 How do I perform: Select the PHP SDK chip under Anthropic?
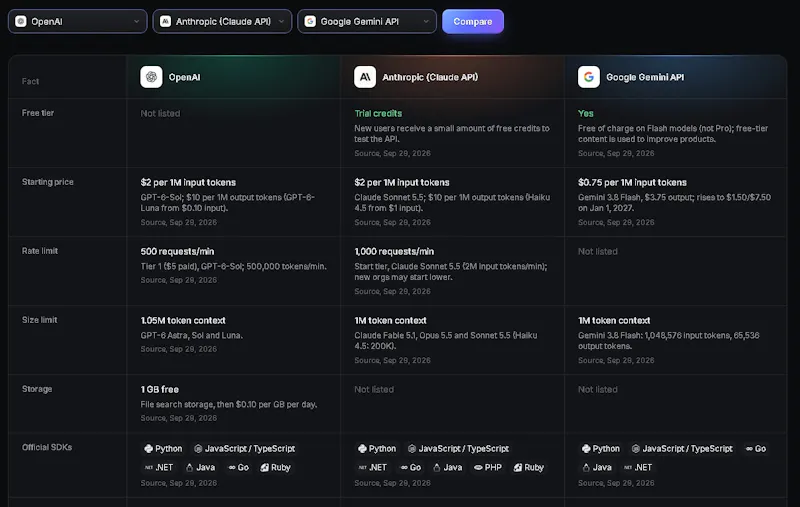coord(488,468)
